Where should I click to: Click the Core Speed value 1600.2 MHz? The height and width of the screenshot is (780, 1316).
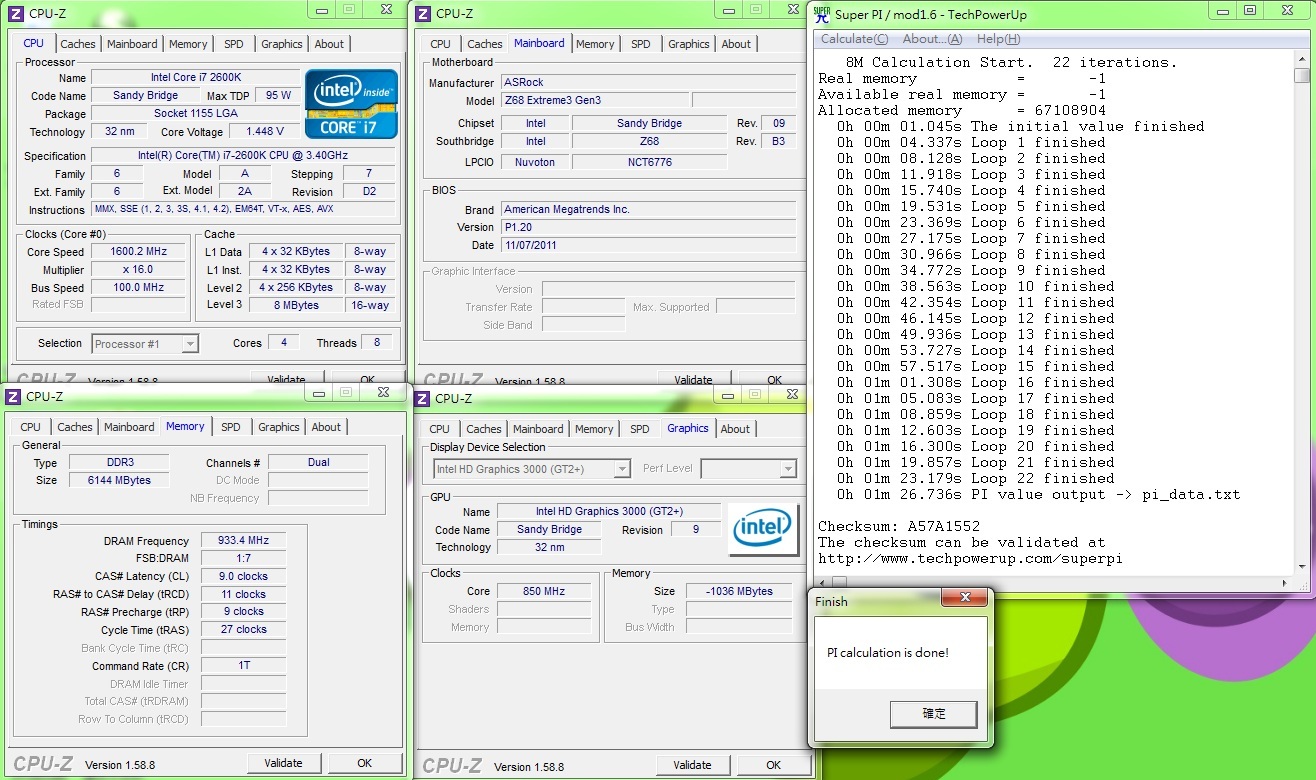tap(139, 252)
